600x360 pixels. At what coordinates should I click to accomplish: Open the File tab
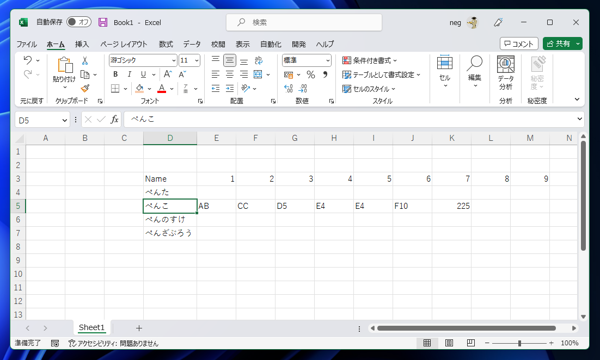[x=26, y=44]
